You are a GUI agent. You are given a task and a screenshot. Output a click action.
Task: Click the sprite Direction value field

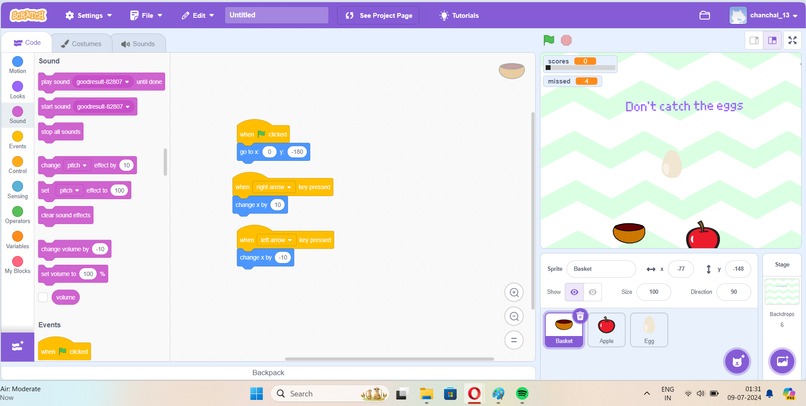(x=734, y=292)
